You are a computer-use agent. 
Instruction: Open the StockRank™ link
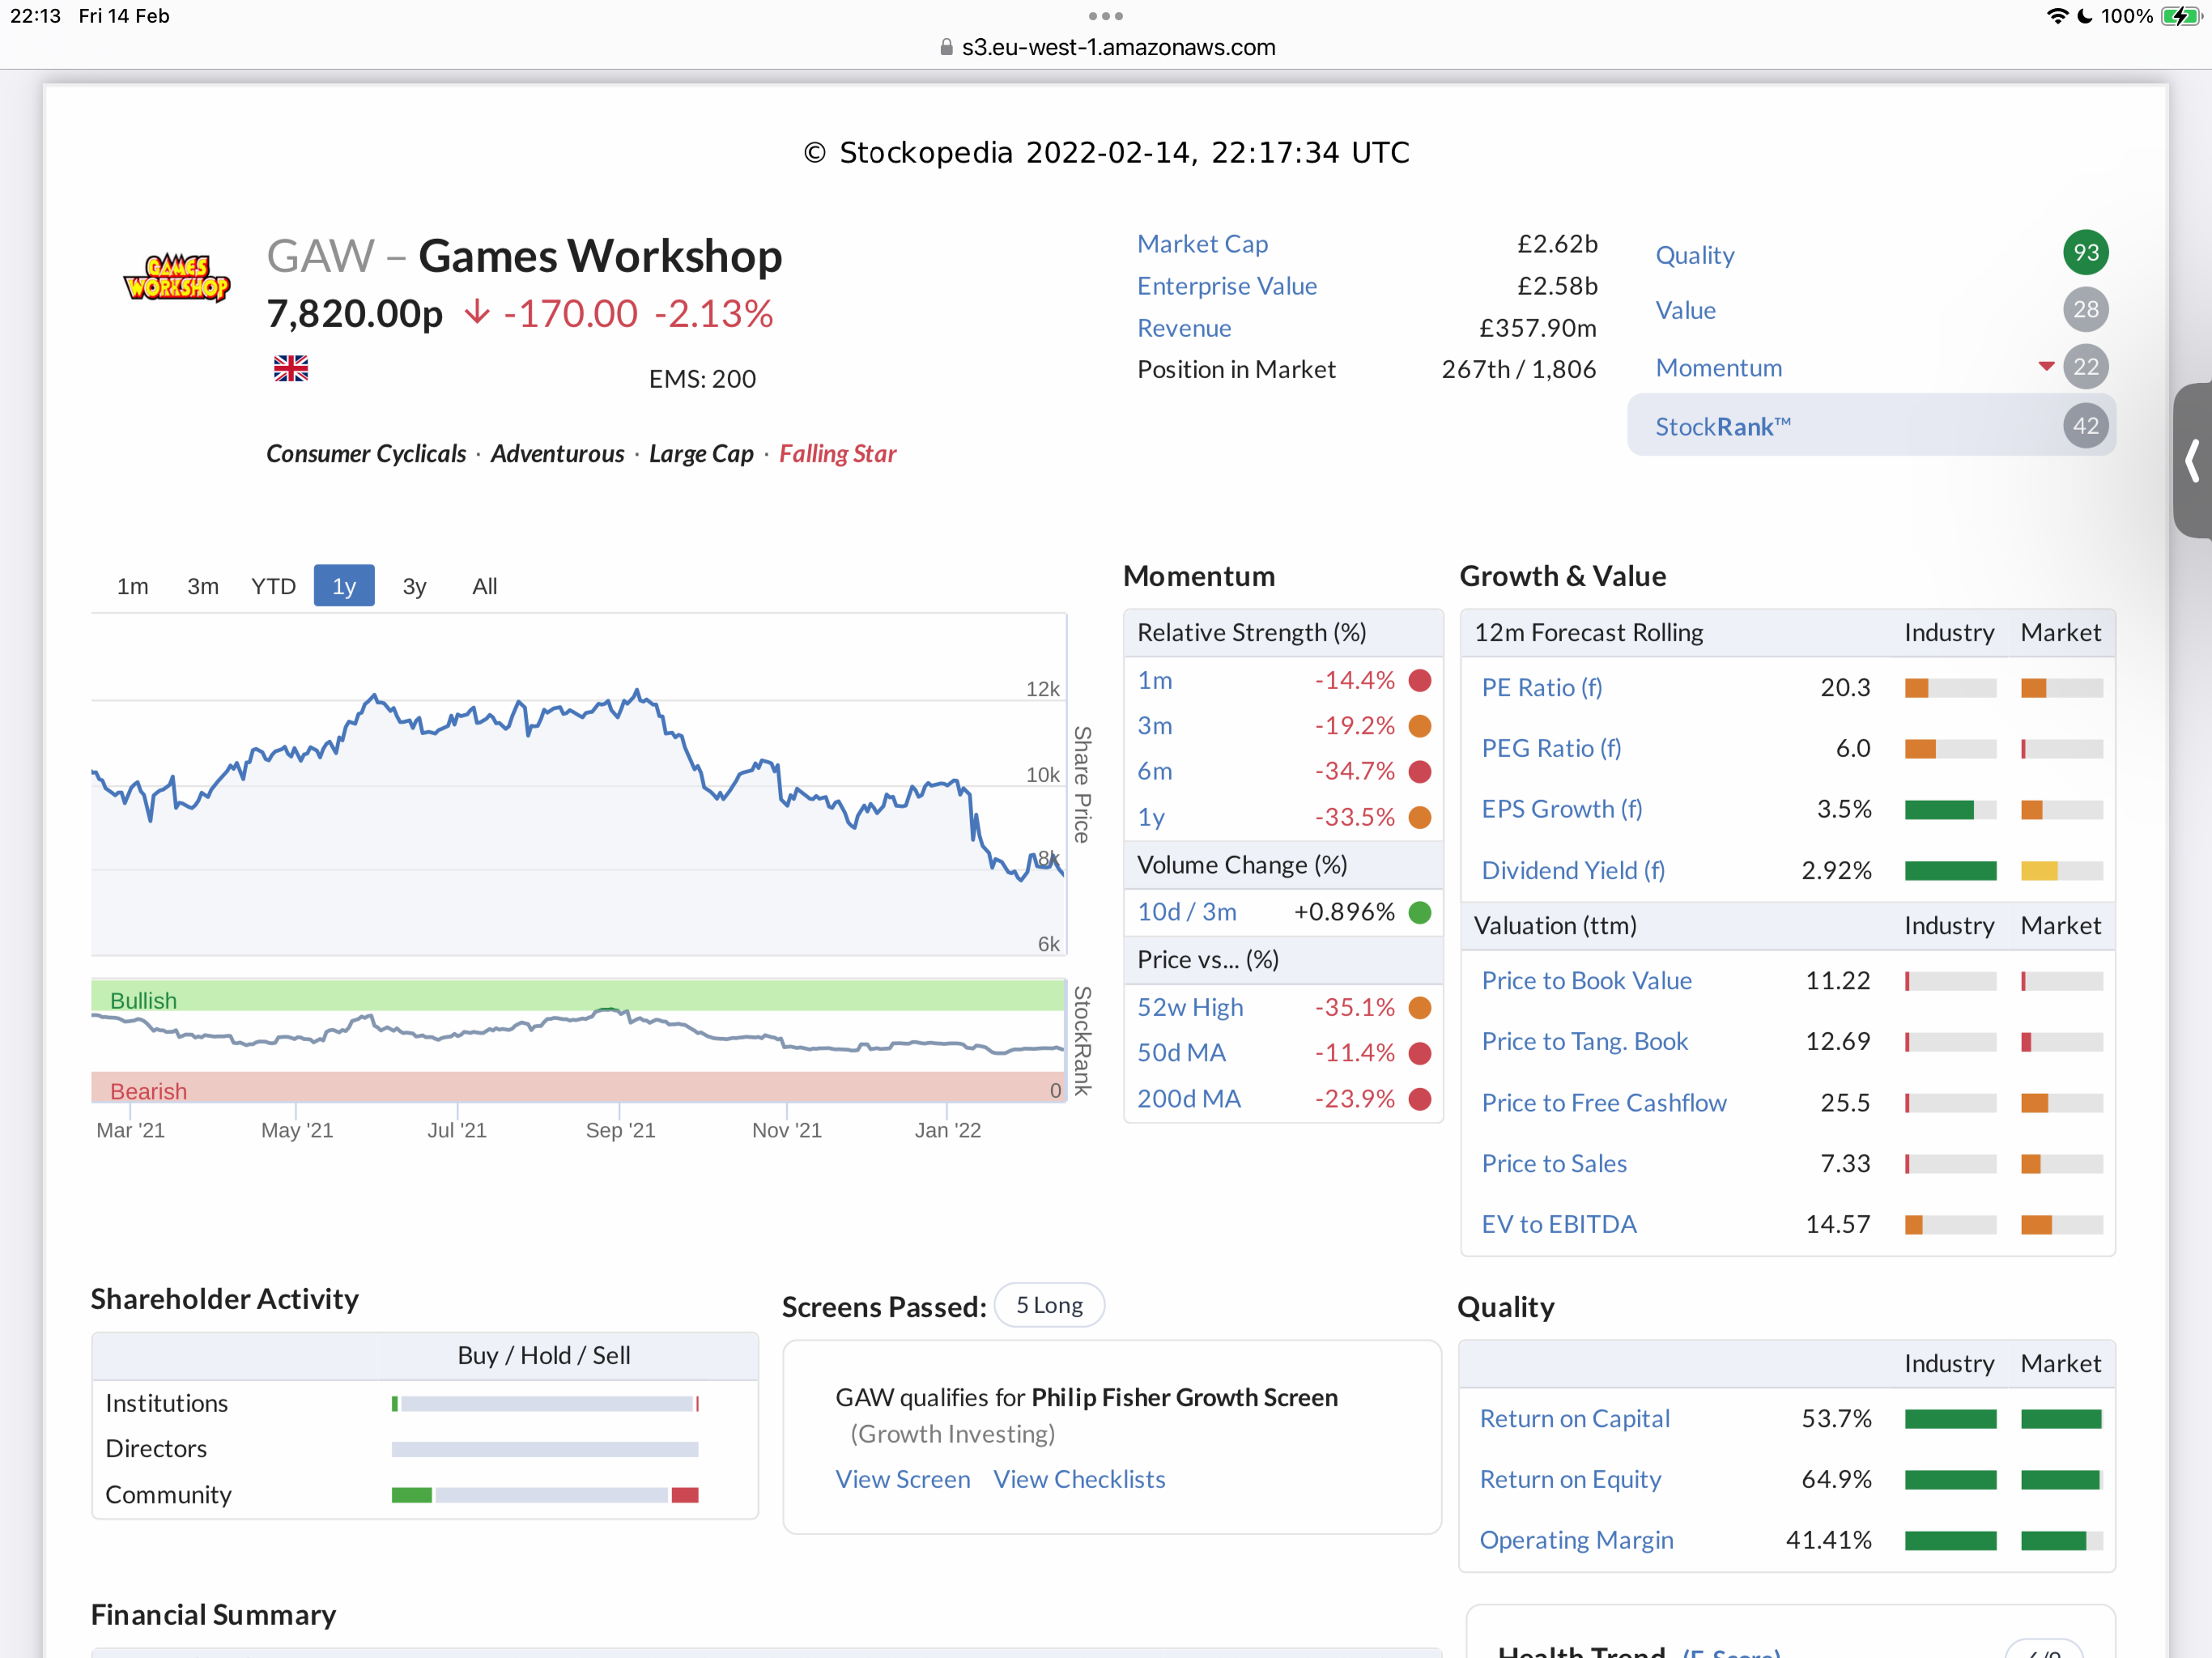(1723, 427)
